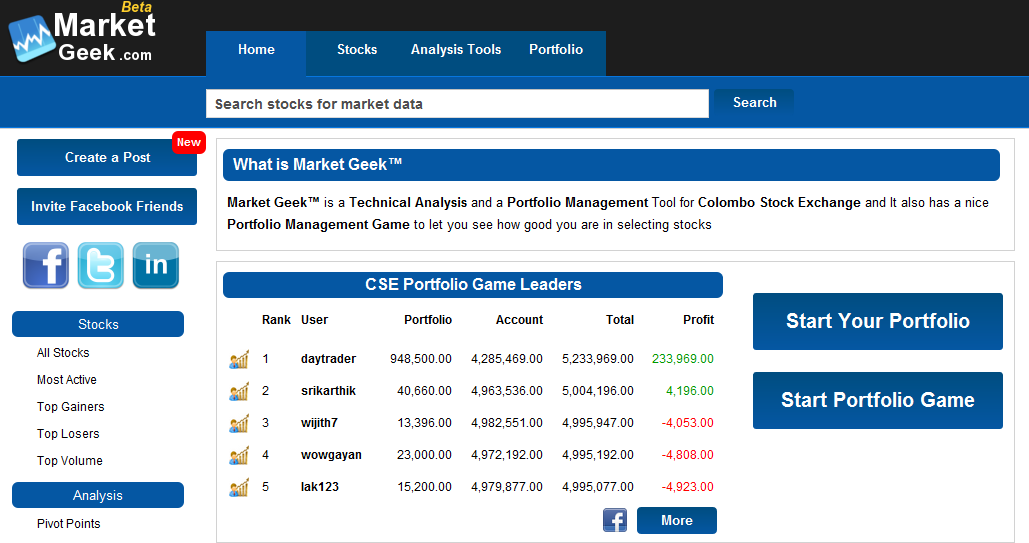Click the chart icon beside srikarthik
1029x543 pixels.
coord(239,391)
